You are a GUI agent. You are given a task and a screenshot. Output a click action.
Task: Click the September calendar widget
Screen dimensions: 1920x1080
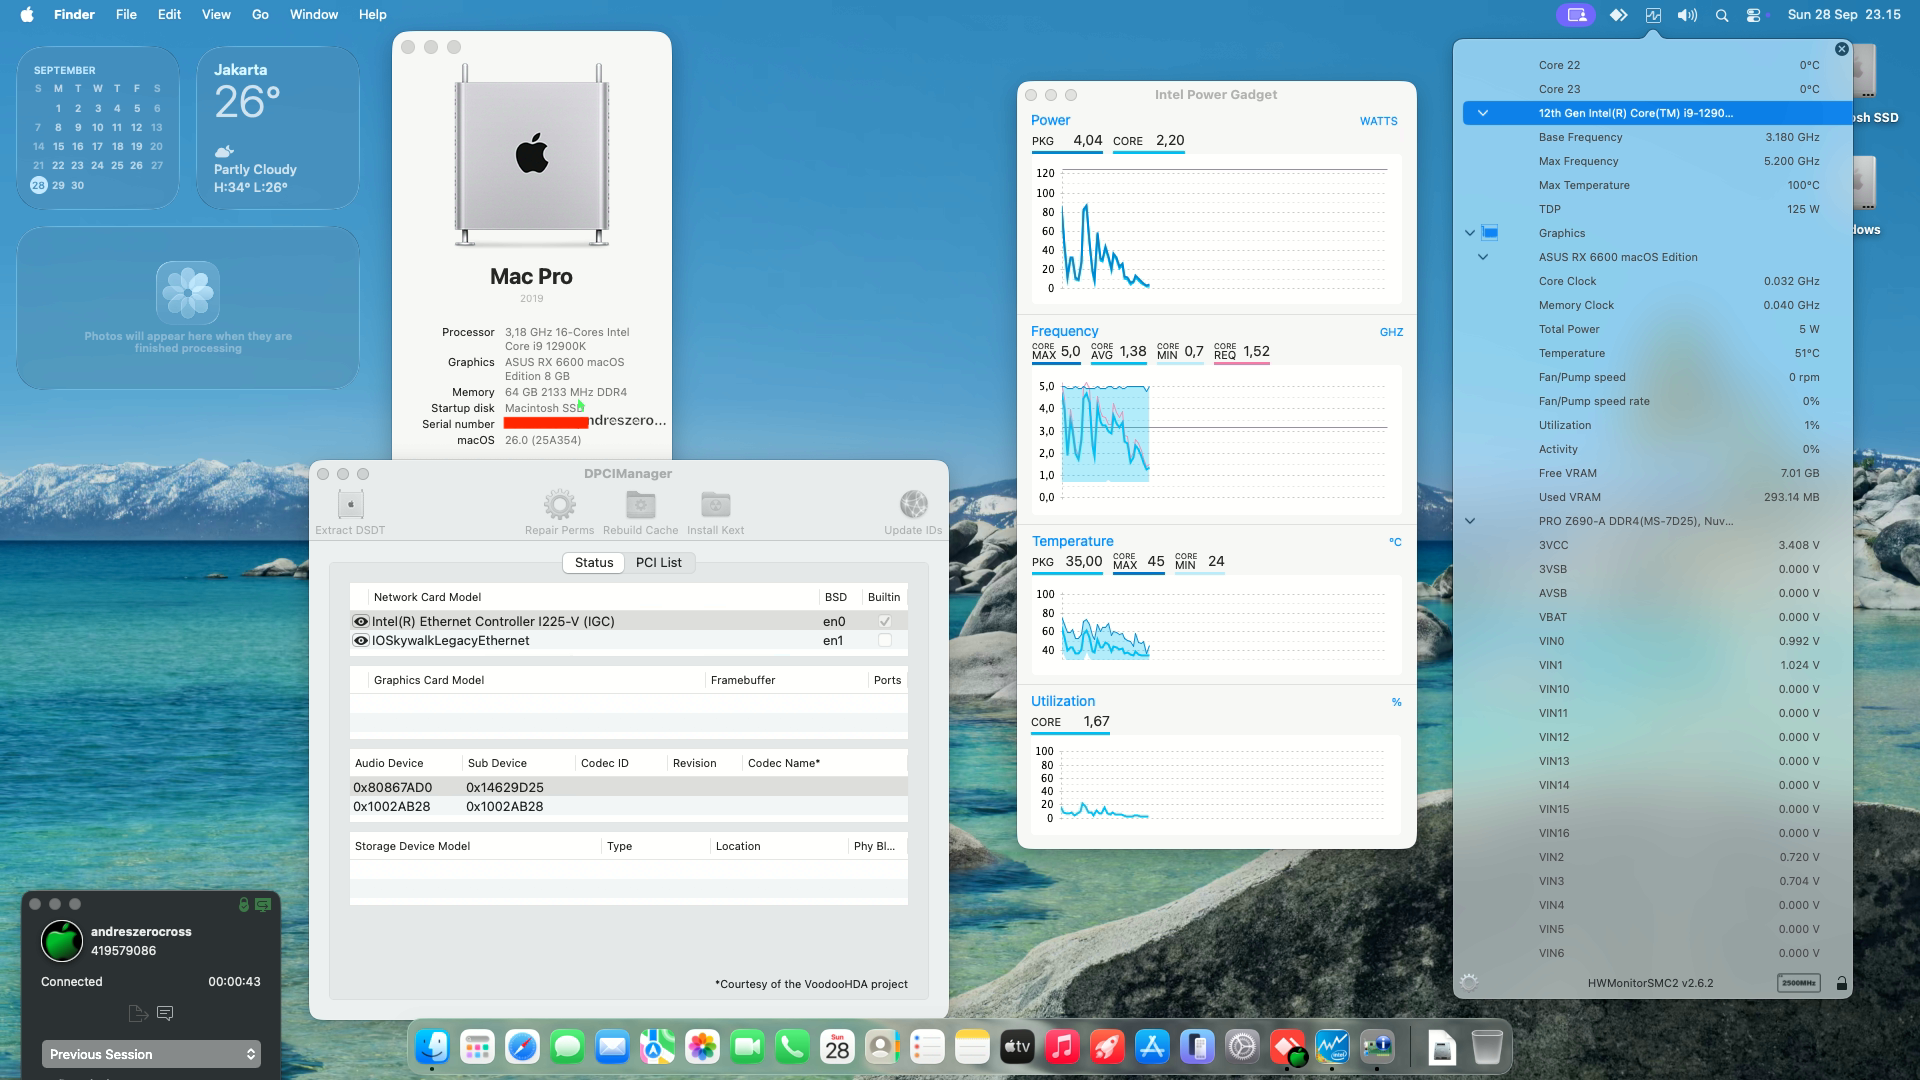click(98, 128)
